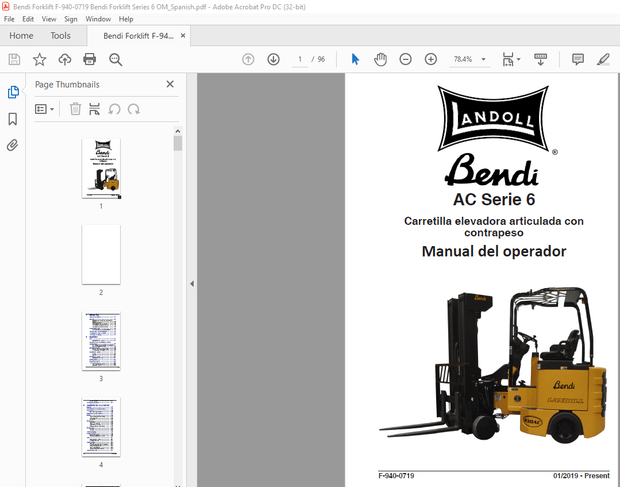Open thumbnail options menu dropdown

[x=44, y=109]
